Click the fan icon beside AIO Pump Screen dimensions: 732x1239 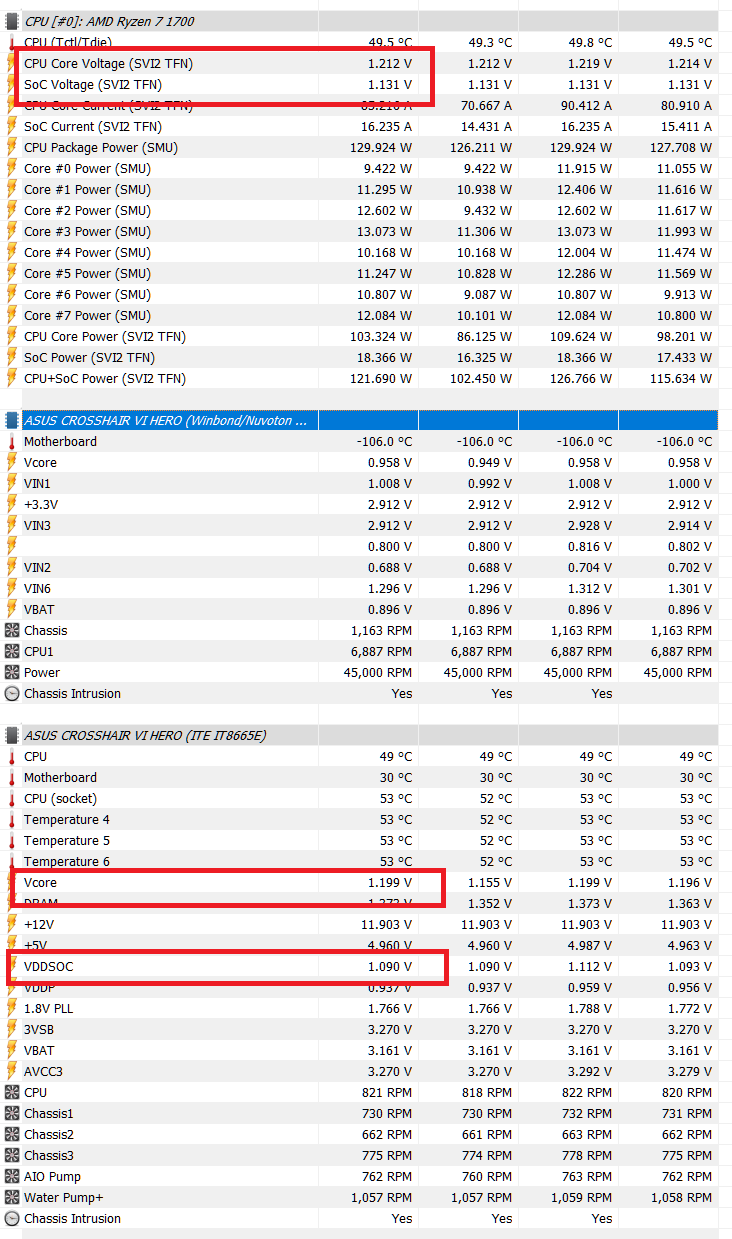tap(12, 1176)
